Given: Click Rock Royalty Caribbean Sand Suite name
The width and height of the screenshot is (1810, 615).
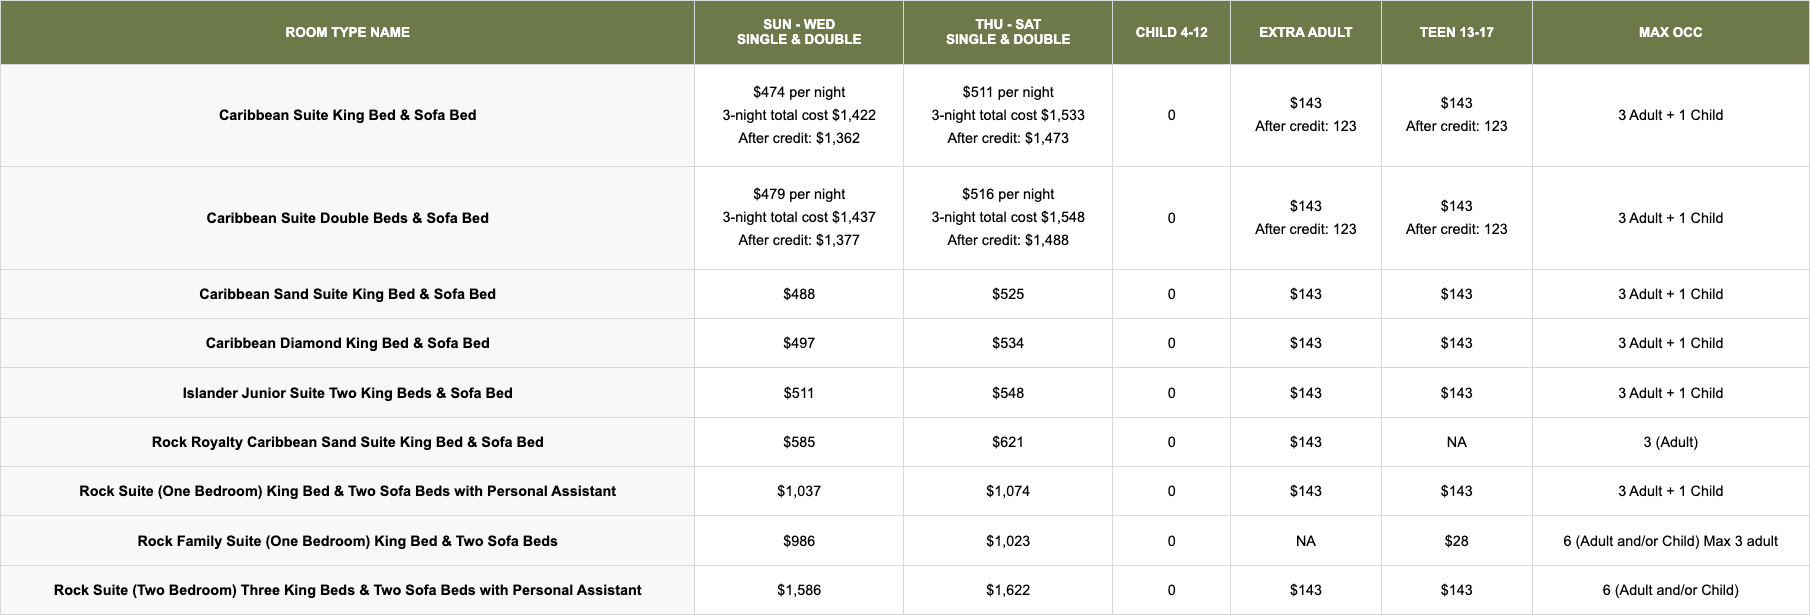Looking at the screenshot, I should (x=347, y=442).
